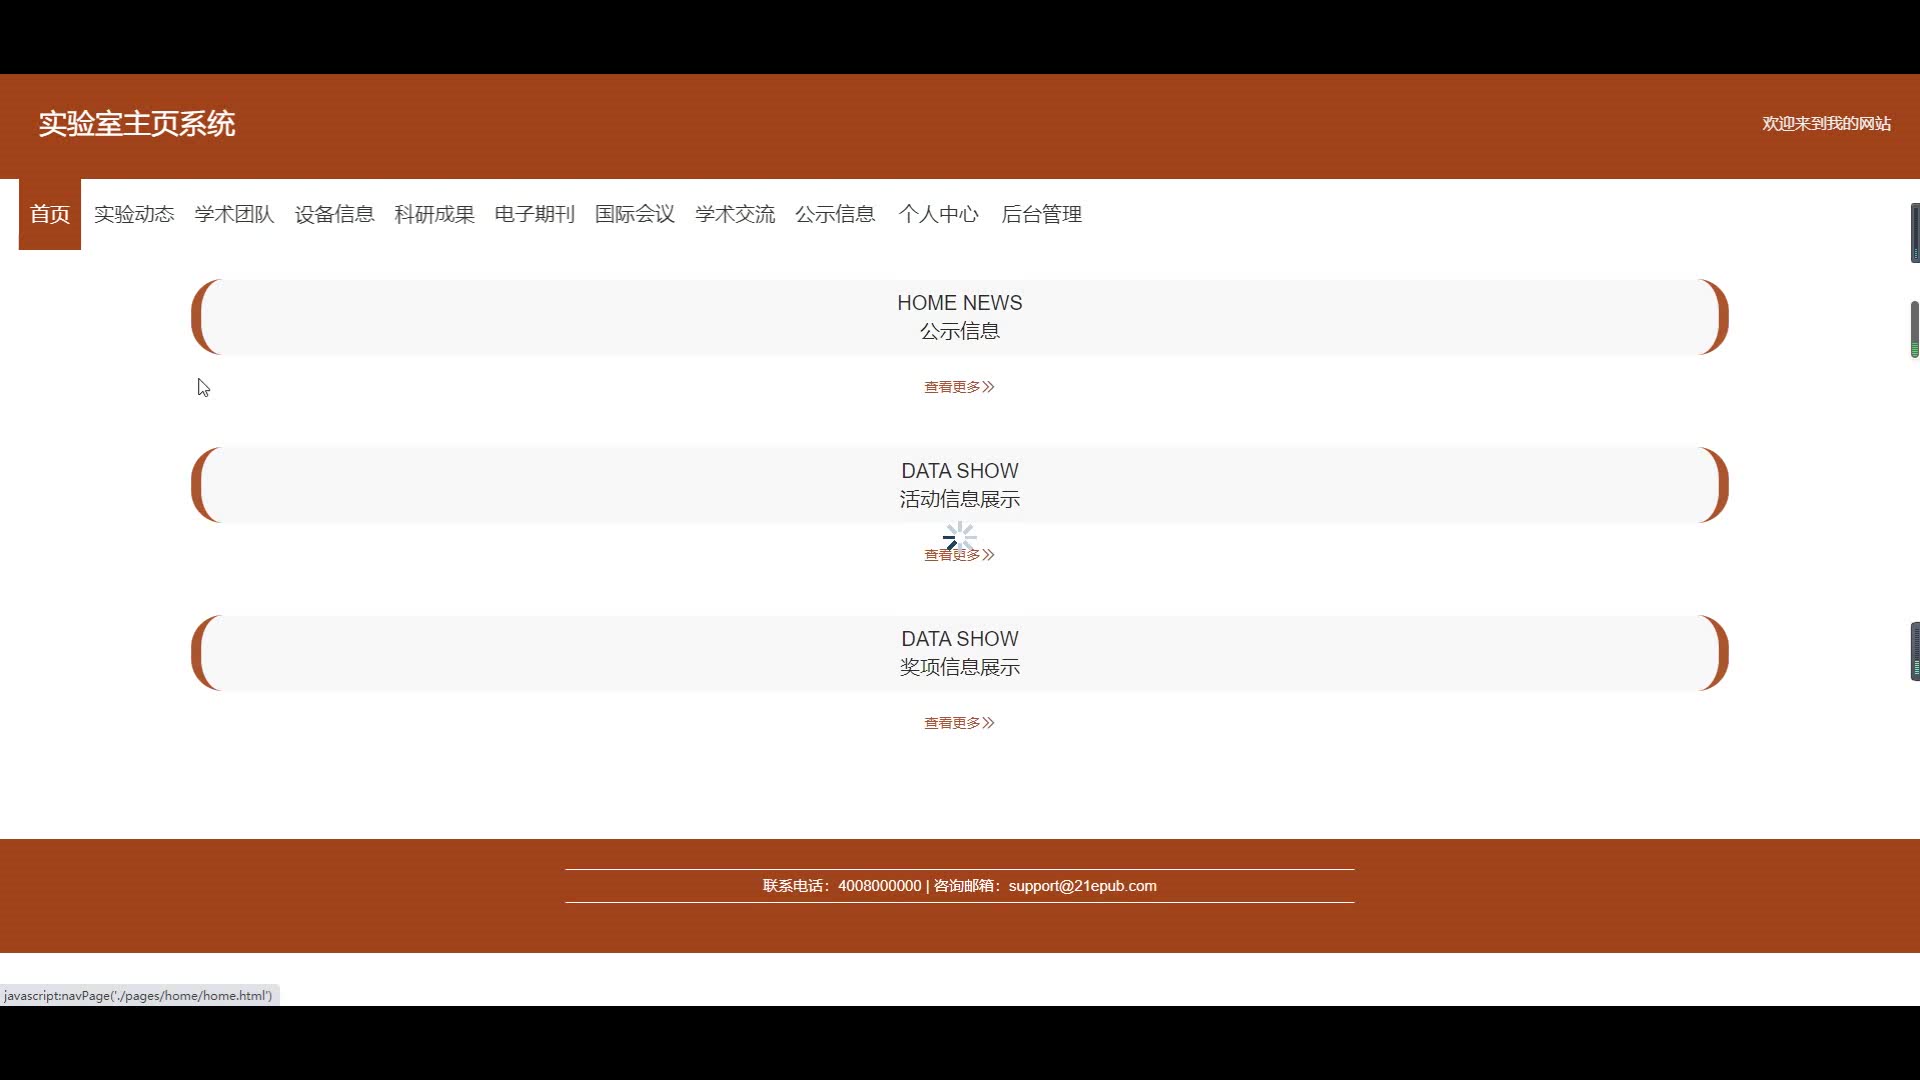The width and height of the screenshot is (1920, 1080).
Task: Click the DATA SHOW 活动信息展示 banner
Action: tap(959, 485)
